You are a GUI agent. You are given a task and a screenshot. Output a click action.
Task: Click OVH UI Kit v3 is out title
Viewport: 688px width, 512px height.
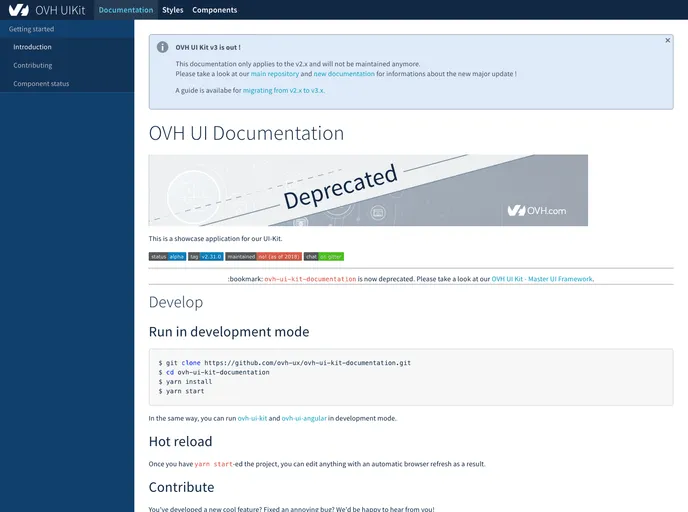point(208,47)
